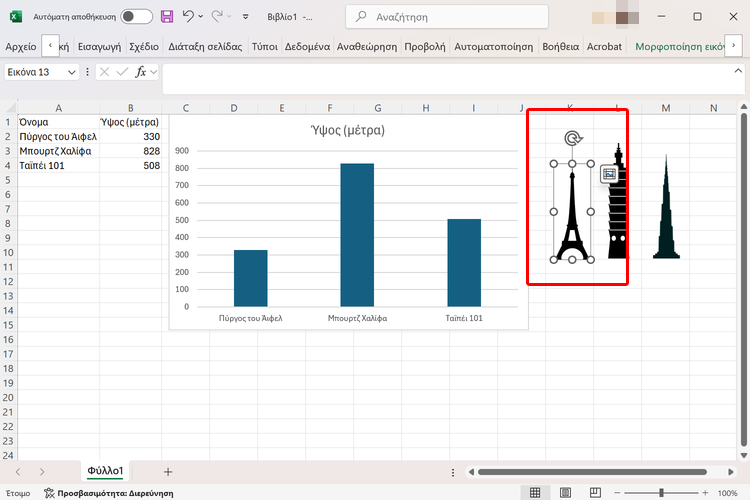Open the Μορφοποίηση εικόνας tab
The height and width of the screenshot is (500, 750).
678,46
